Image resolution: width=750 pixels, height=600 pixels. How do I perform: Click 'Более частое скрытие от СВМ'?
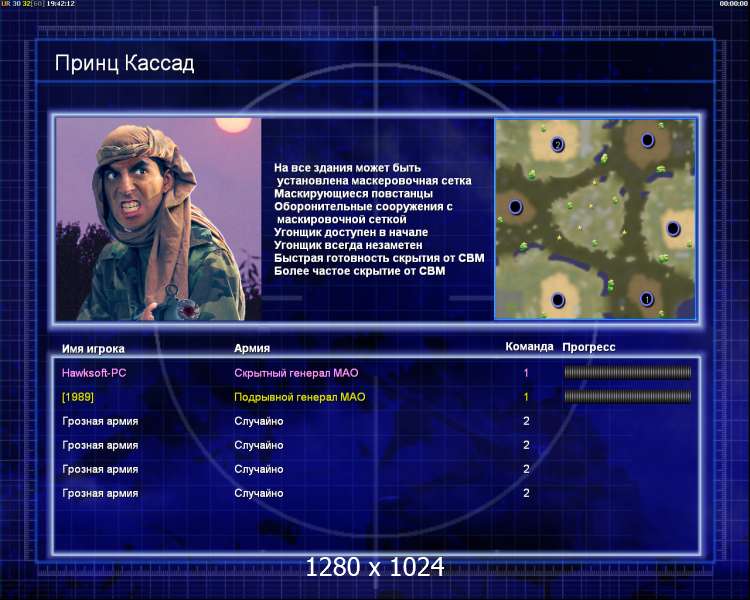tap(359, 271)
